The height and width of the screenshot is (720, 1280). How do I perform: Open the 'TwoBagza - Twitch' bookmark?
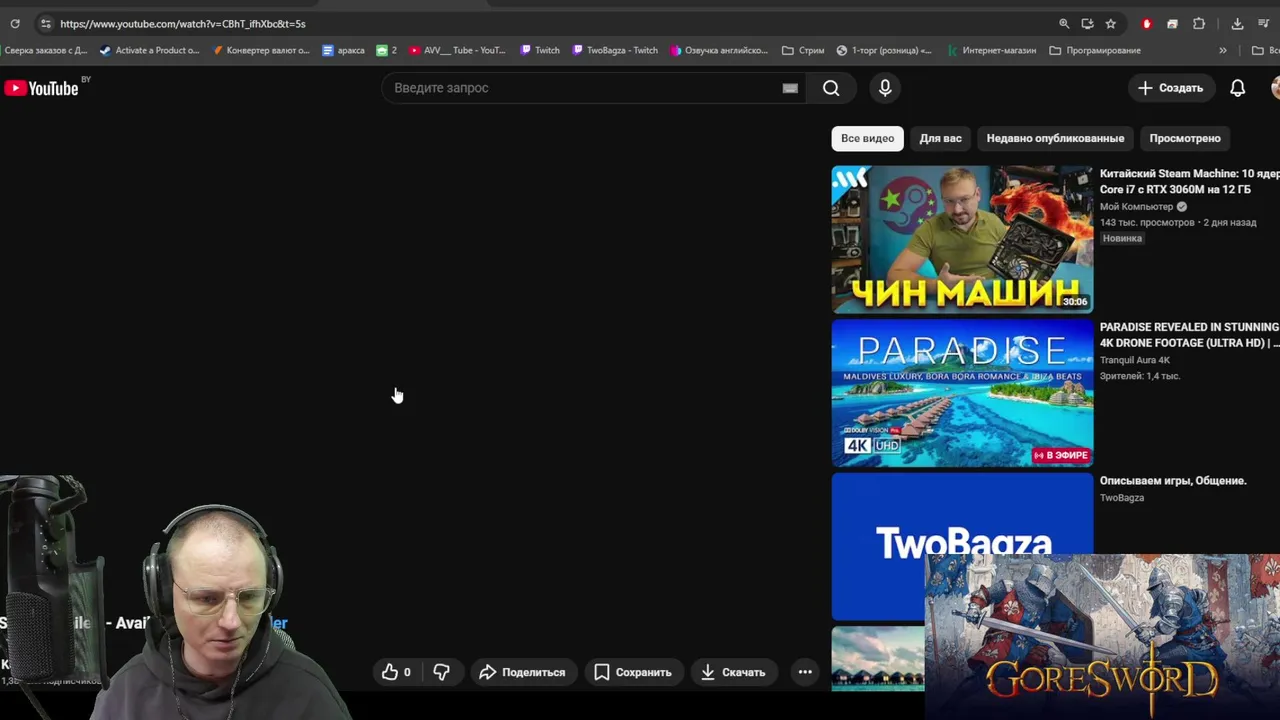[x=615, y=50]
